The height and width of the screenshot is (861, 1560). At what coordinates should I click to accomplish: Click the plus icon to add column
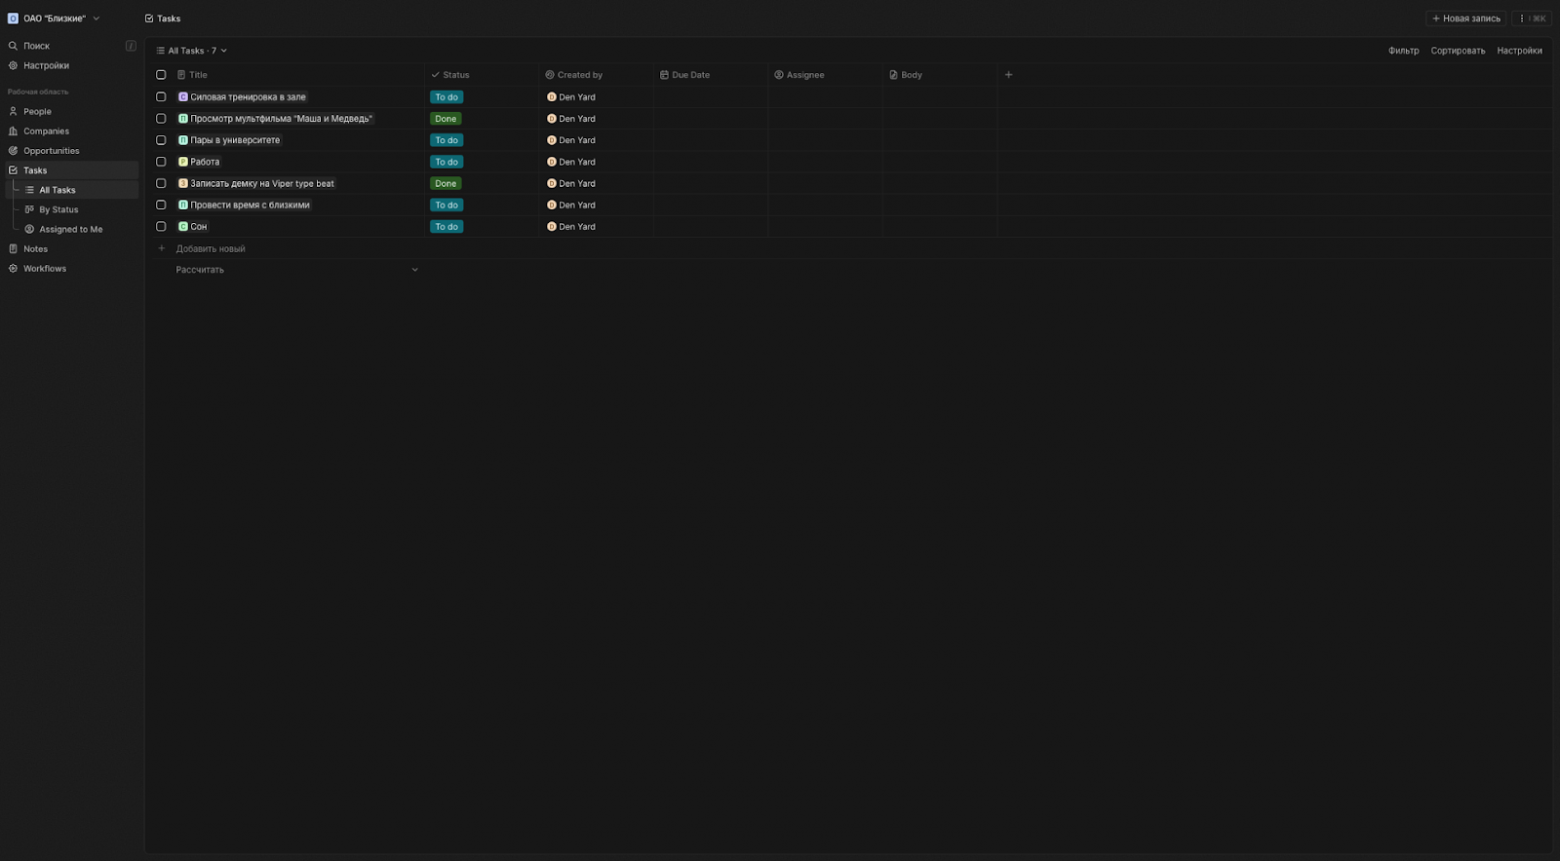1008,75
